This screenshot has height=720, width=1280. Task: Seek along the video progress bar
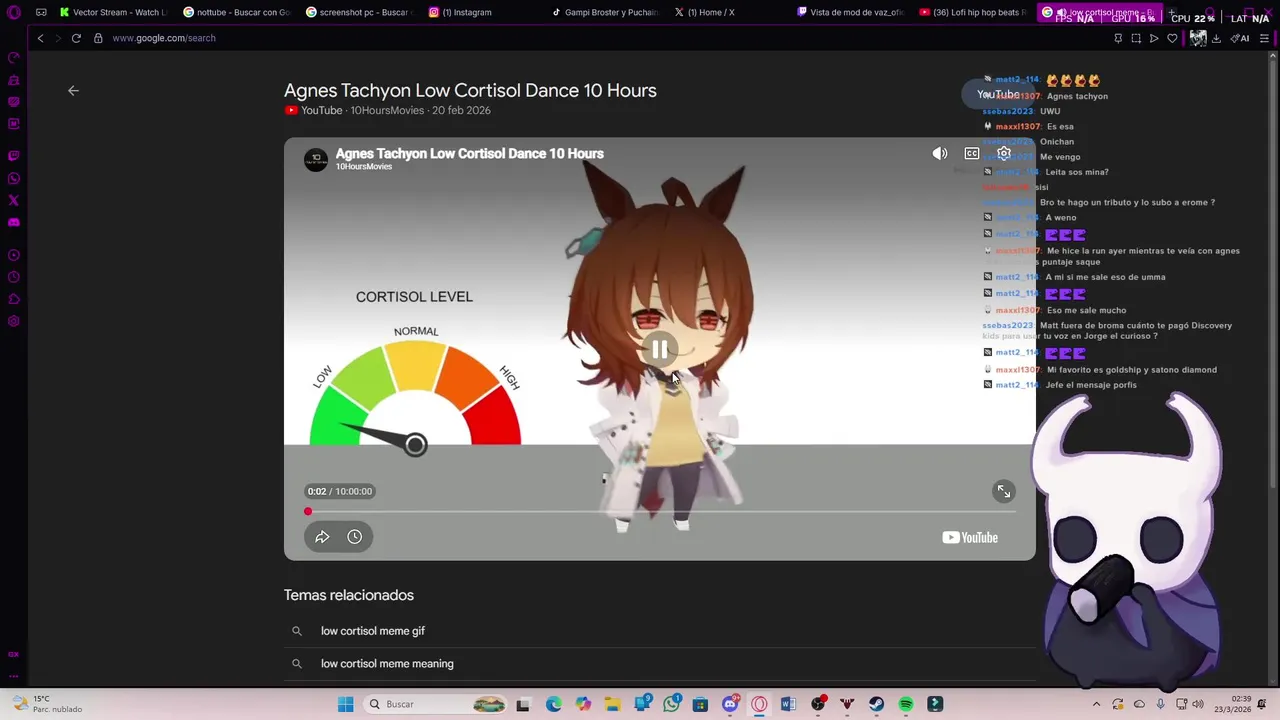coord(660,511)
